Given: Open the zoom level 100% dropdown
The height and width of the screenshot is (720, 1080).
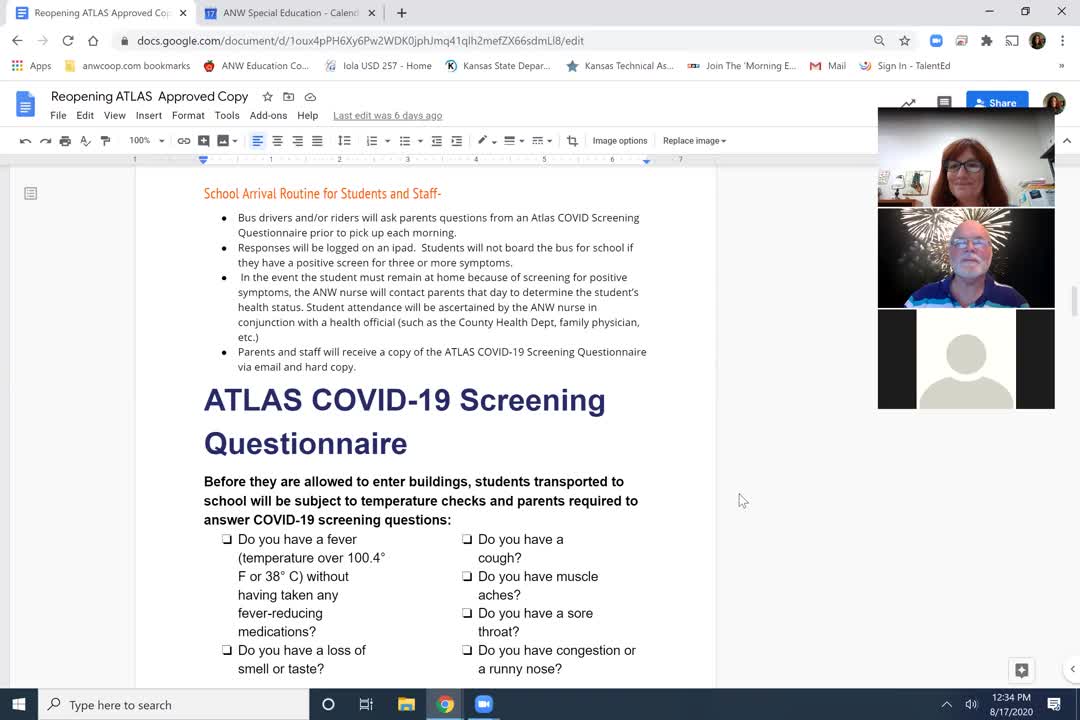Looking at the screenshot, I should 147,141.
